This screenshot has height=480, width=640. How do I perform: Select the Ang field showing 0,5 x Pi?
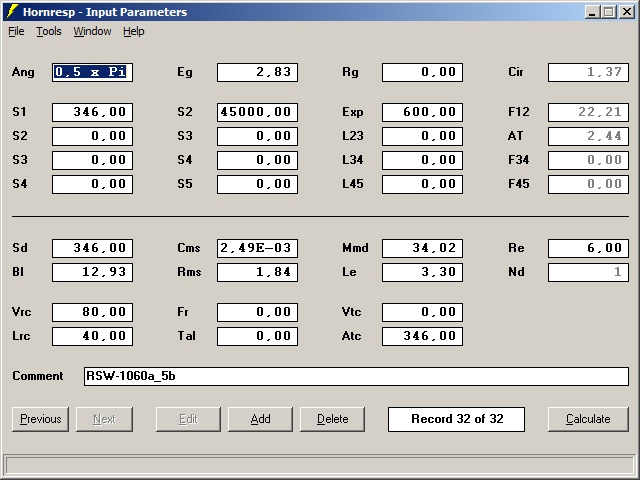(92, 72)
